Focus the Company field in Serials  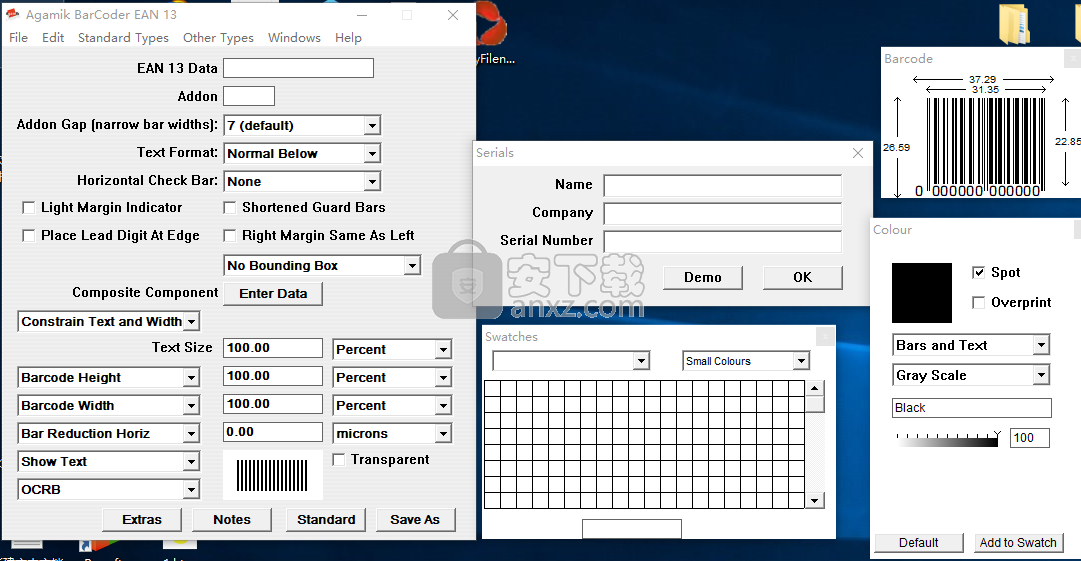pos(723,213)
